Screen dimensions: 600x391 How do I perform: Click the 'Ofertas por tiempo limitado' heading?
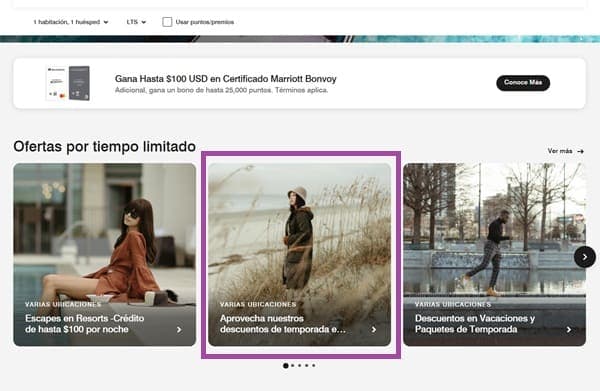click(x=104, y=147)
